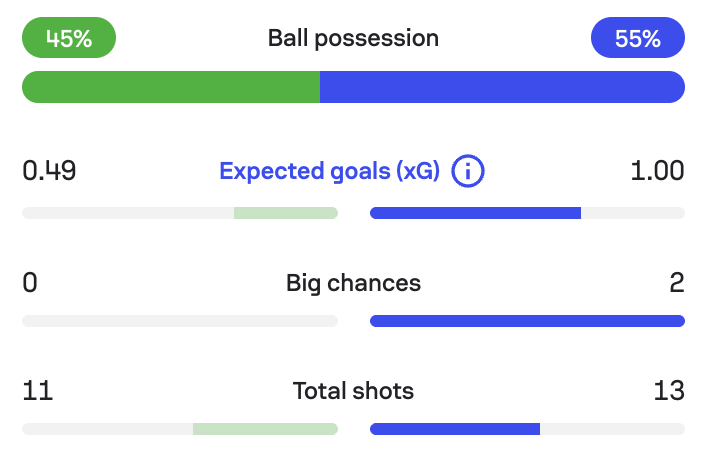Click the Total shots label

click(x=353, y=391)
